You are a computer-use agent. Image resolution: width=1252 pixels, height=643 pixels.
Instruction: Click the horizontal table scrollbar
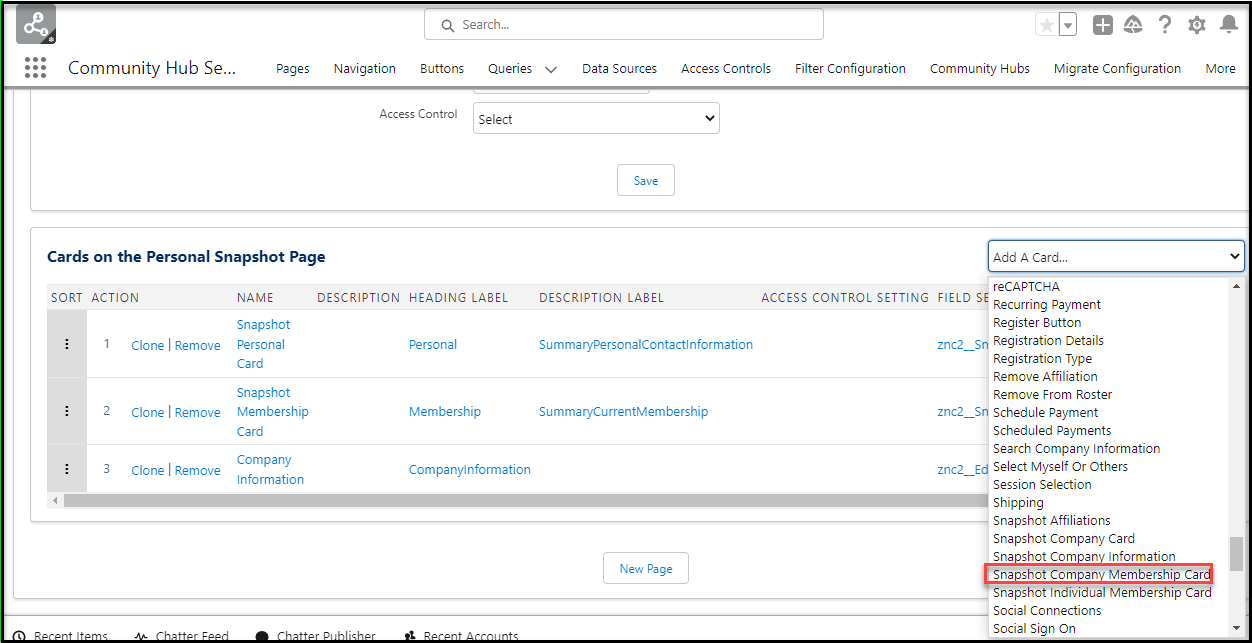pos(500,500)
